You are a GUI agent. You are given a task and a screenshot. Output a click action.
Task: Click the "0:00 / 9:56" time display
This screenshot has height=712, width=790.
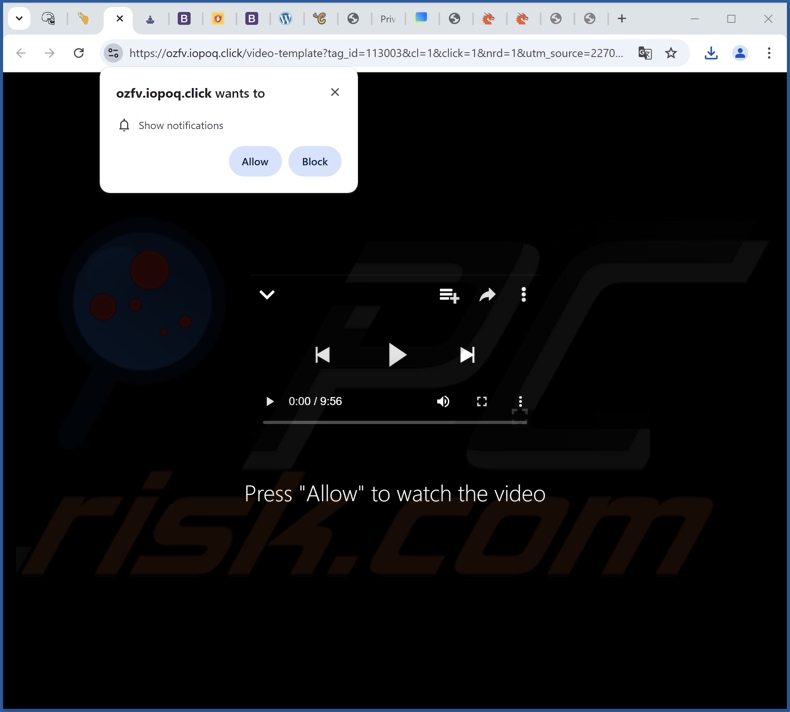[315, 401]
